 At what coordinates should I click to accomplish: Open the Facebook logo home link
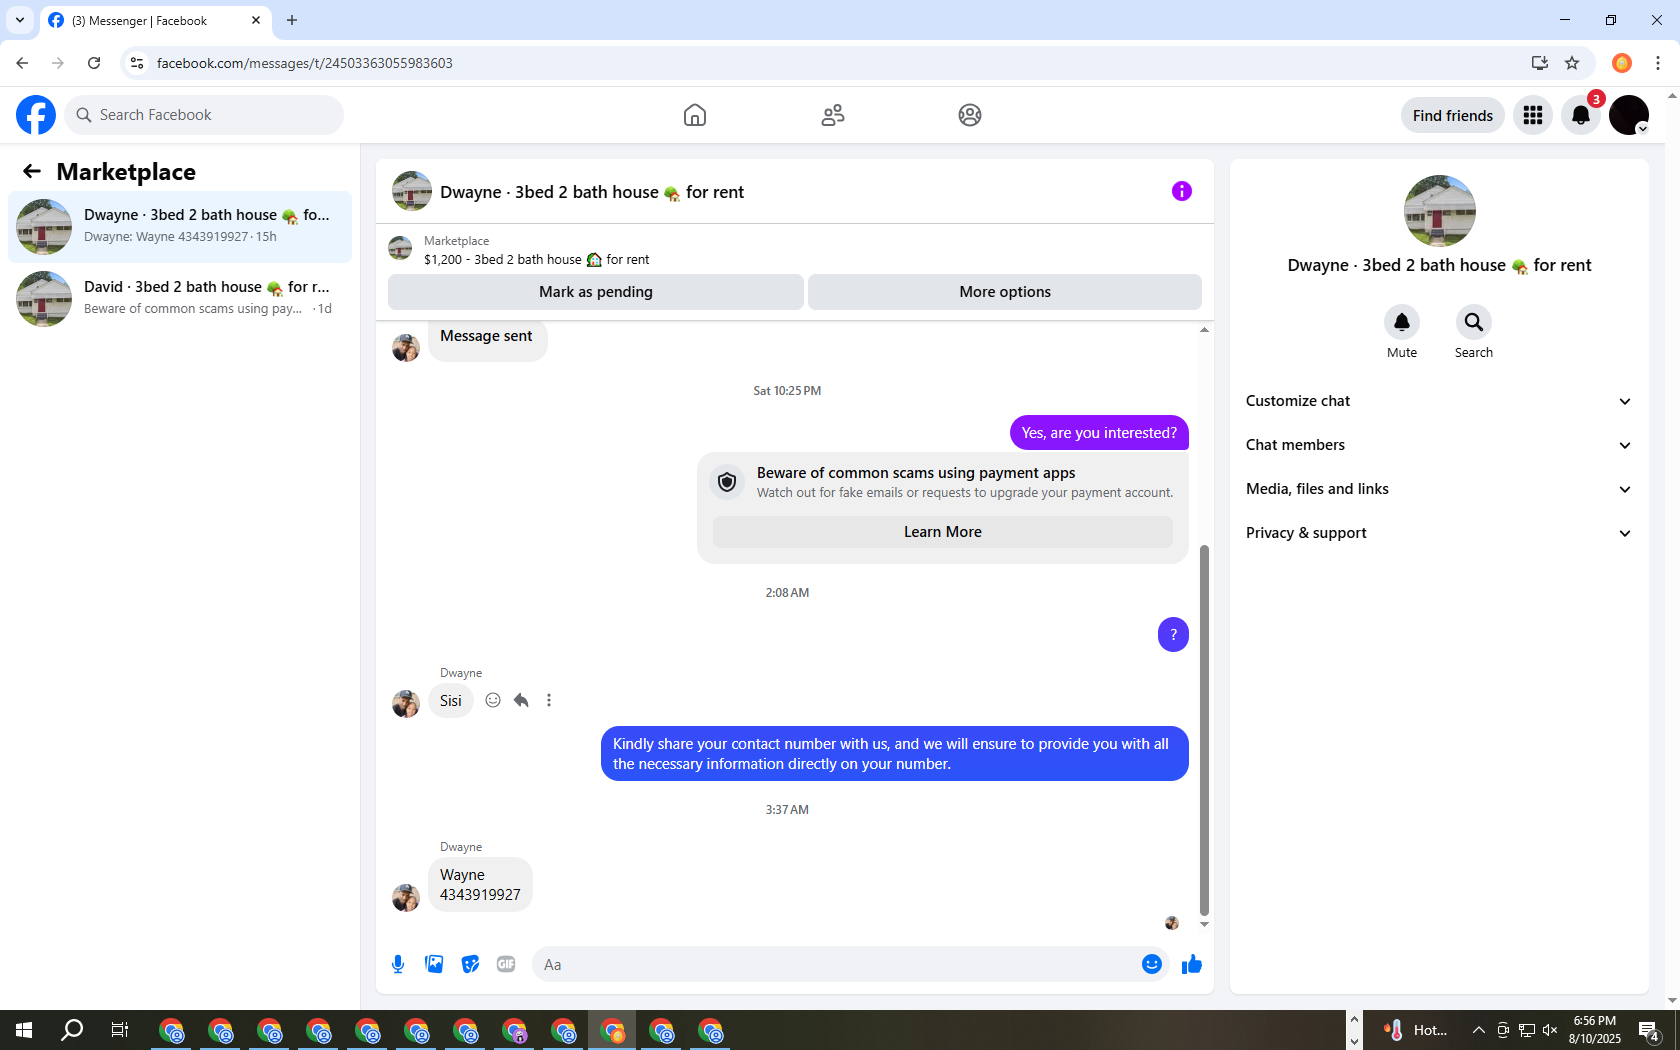click(36, 115)
